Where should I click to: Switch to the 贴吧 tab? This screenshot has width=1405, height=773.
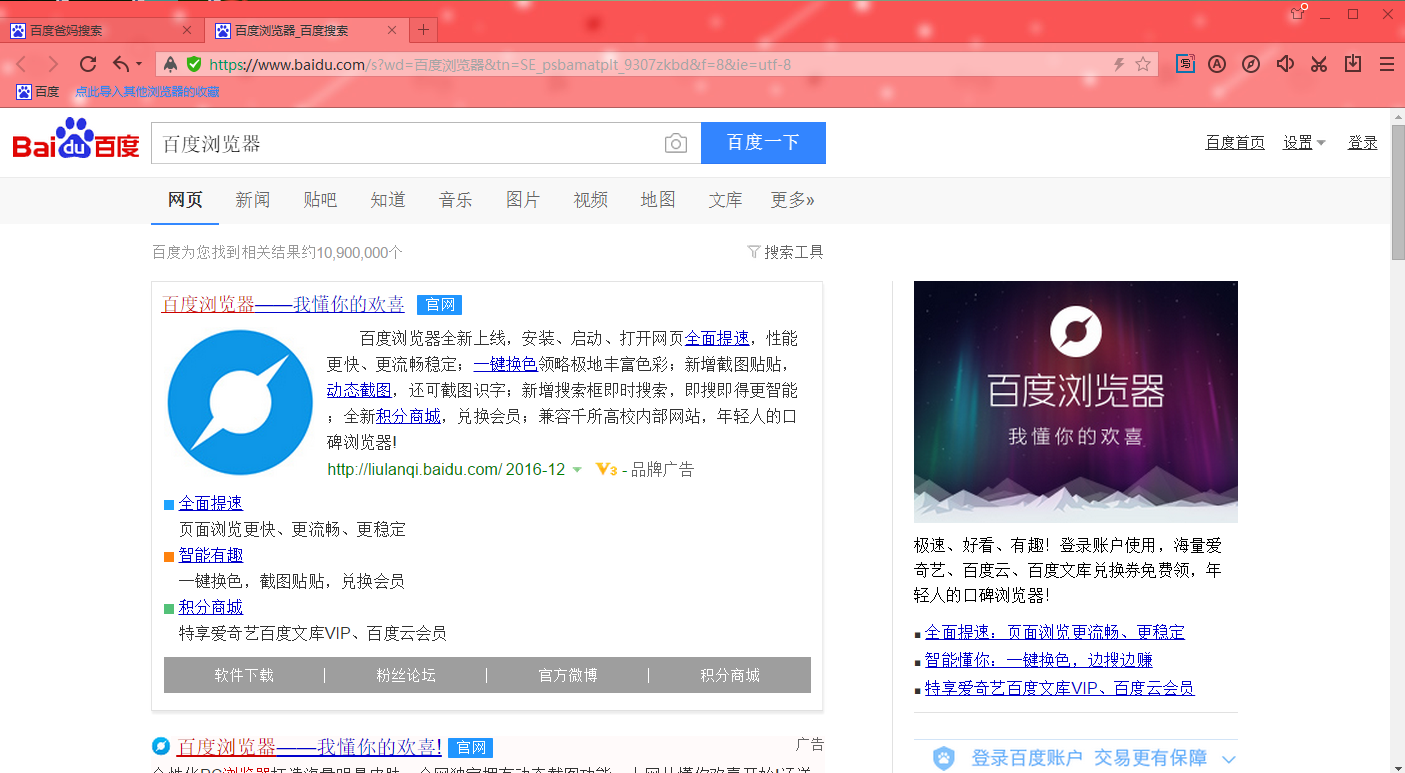[320, 200]
